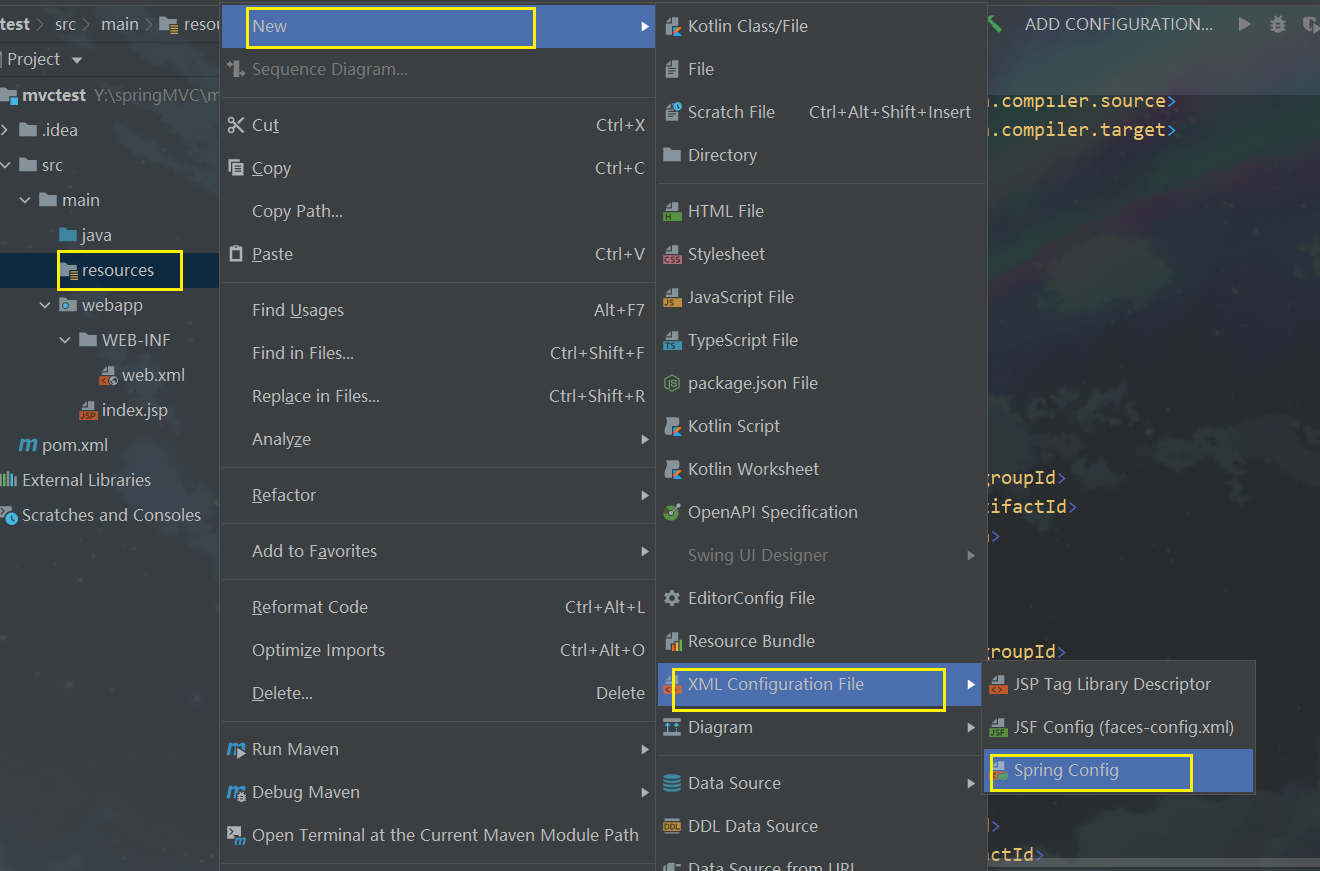Open the Add to Favorites submenu
Viewport: 1320px width, 871px height.
tap(437, 551)
